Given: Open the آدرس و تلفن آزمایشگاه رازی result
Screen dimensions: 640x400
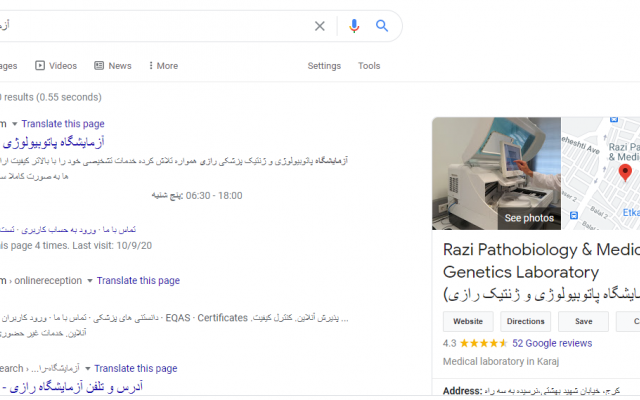Looking at the screenshot, I should click(x=72, y=387).
